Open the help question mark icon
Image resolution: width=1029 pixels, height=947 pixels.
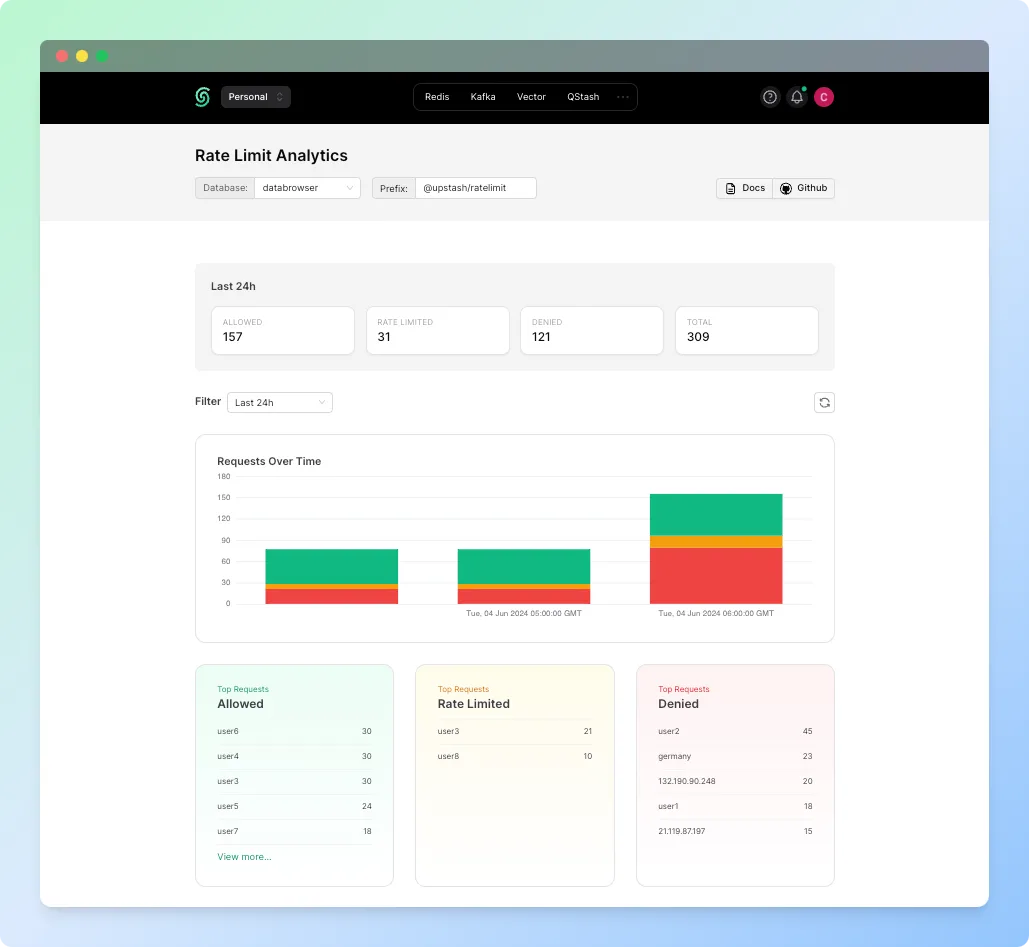coord(770,97)
